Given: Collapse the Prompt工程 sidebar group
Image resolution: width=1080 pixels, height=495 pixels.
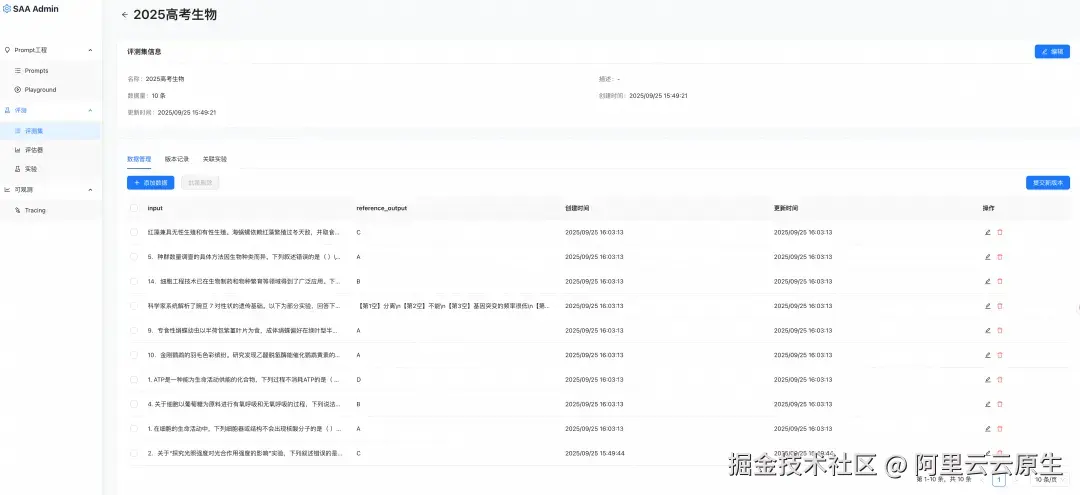Looking at the screenshot, I should click(90, 50).
